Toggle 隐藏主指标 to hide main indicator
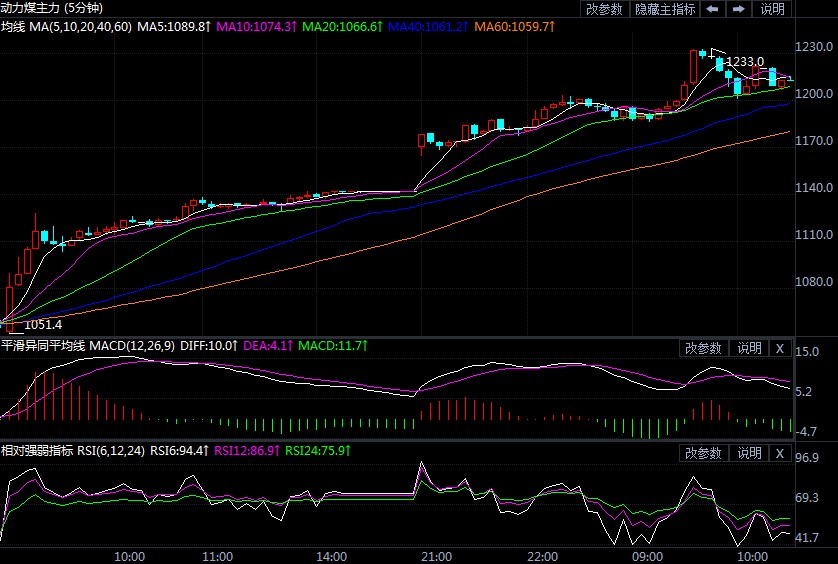838x564 pixels. coord(665,9)
